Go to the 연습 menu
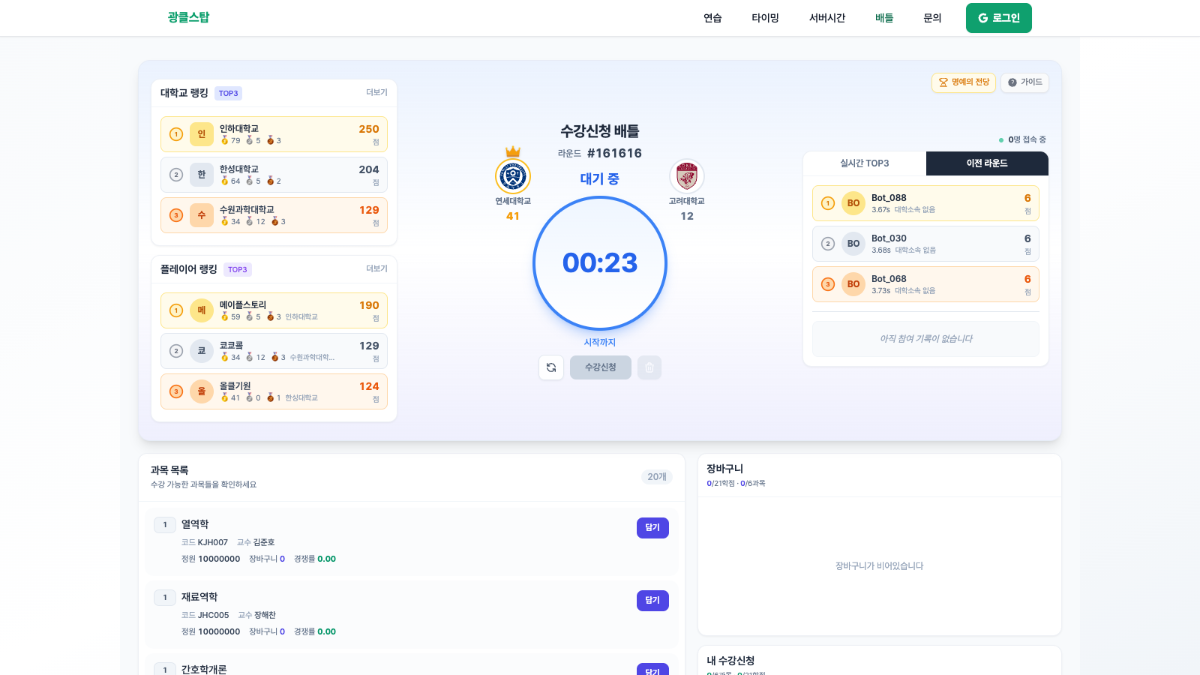The width and height of the screenshot is (1200, 675). tap(712, 18)
